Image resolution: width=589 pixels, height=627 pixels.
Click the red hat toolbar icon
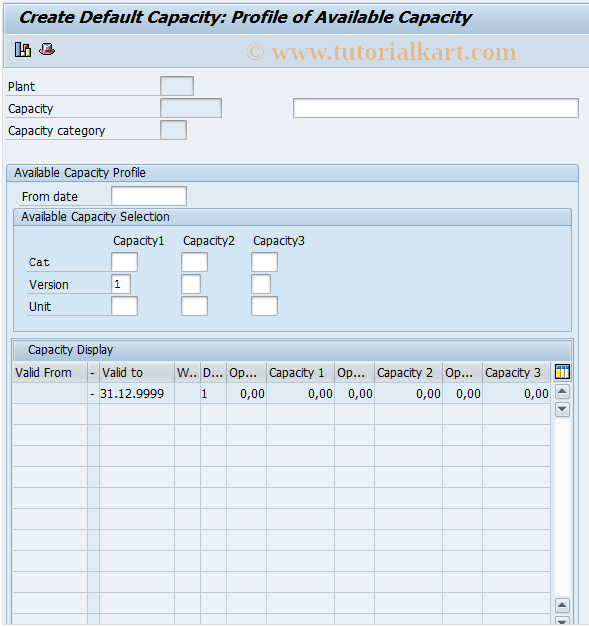coord(47,50)
